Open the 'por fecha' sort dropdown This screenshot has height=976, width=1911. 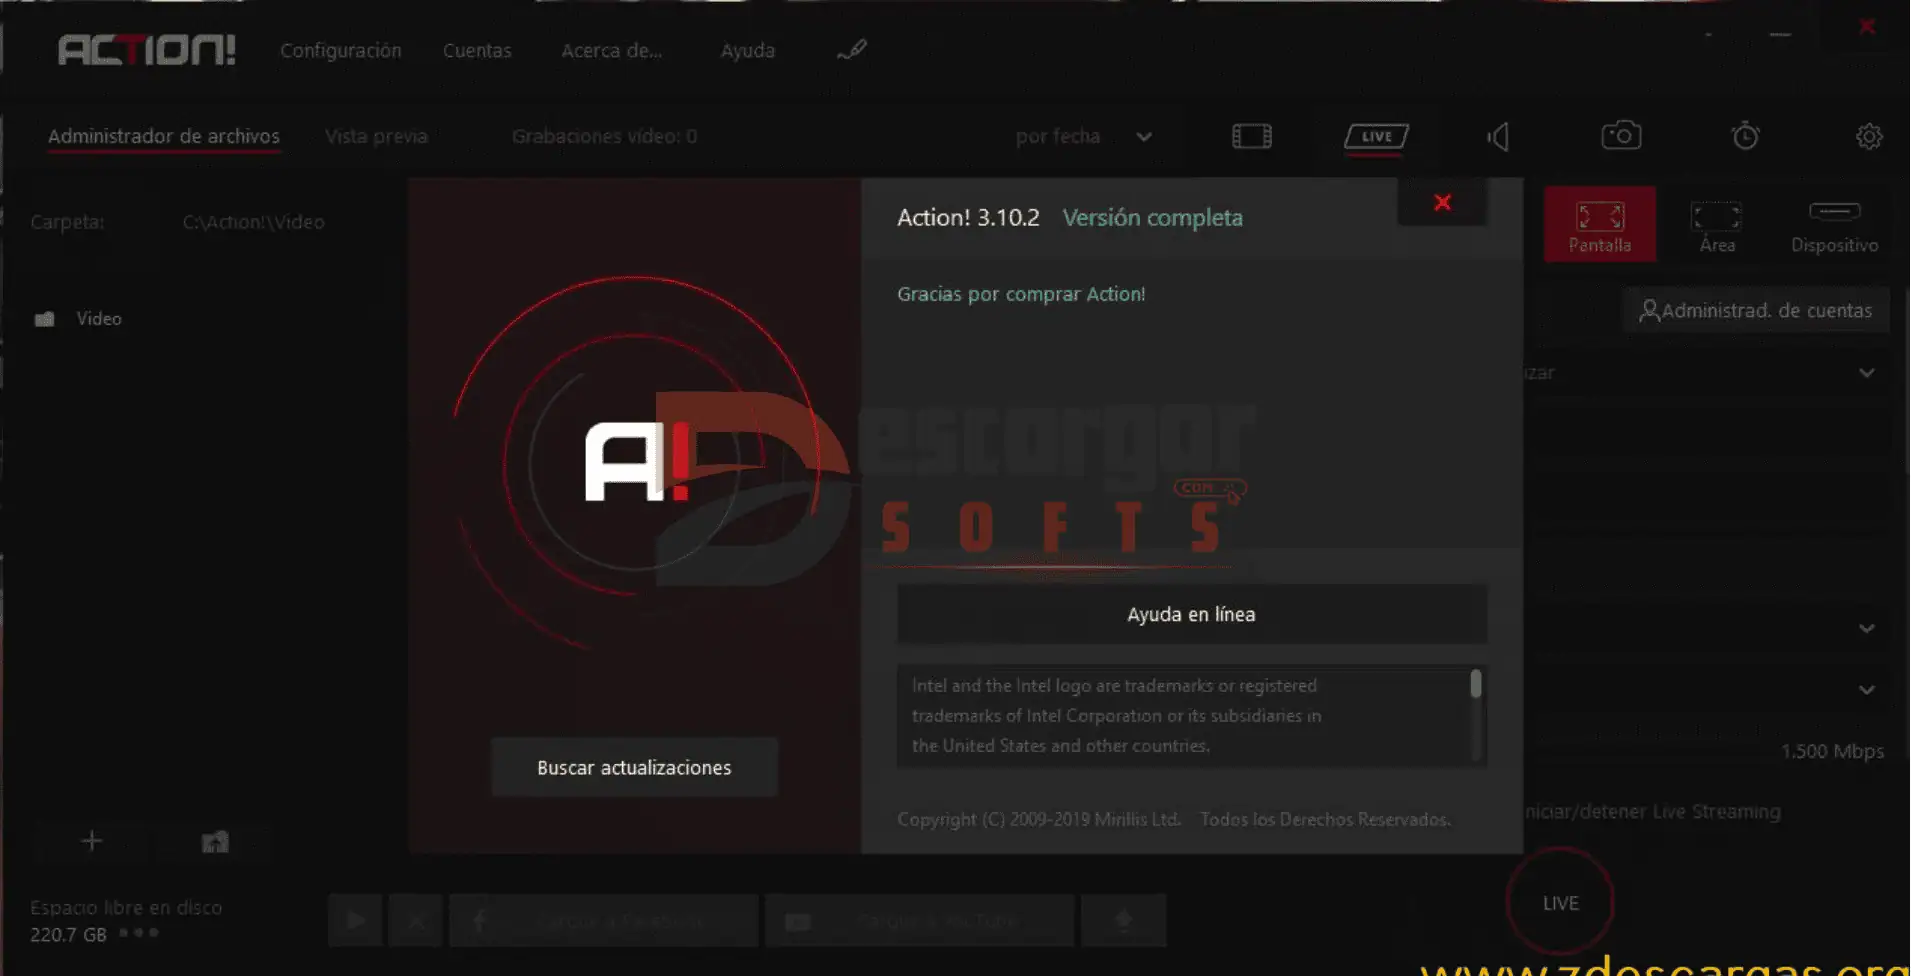(1084, 136)
